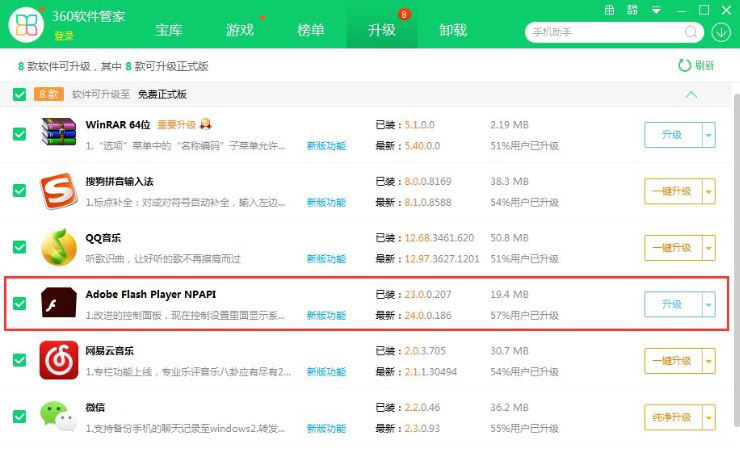Click 升级 button for Adobe Flash Player NPAPI
Viewport: 740px width, 451px height.
pyautogui.click(x=673, y=304)
